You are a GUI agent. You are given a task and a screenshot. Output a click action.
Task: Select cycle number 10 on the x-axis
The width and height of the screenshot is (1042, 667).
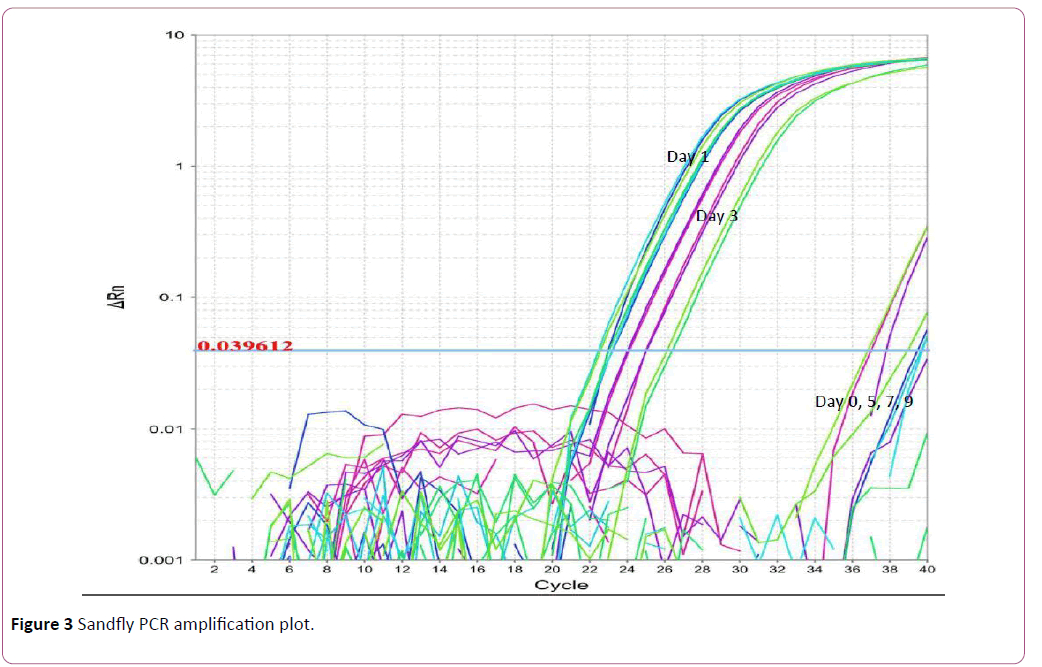point(364,569)
